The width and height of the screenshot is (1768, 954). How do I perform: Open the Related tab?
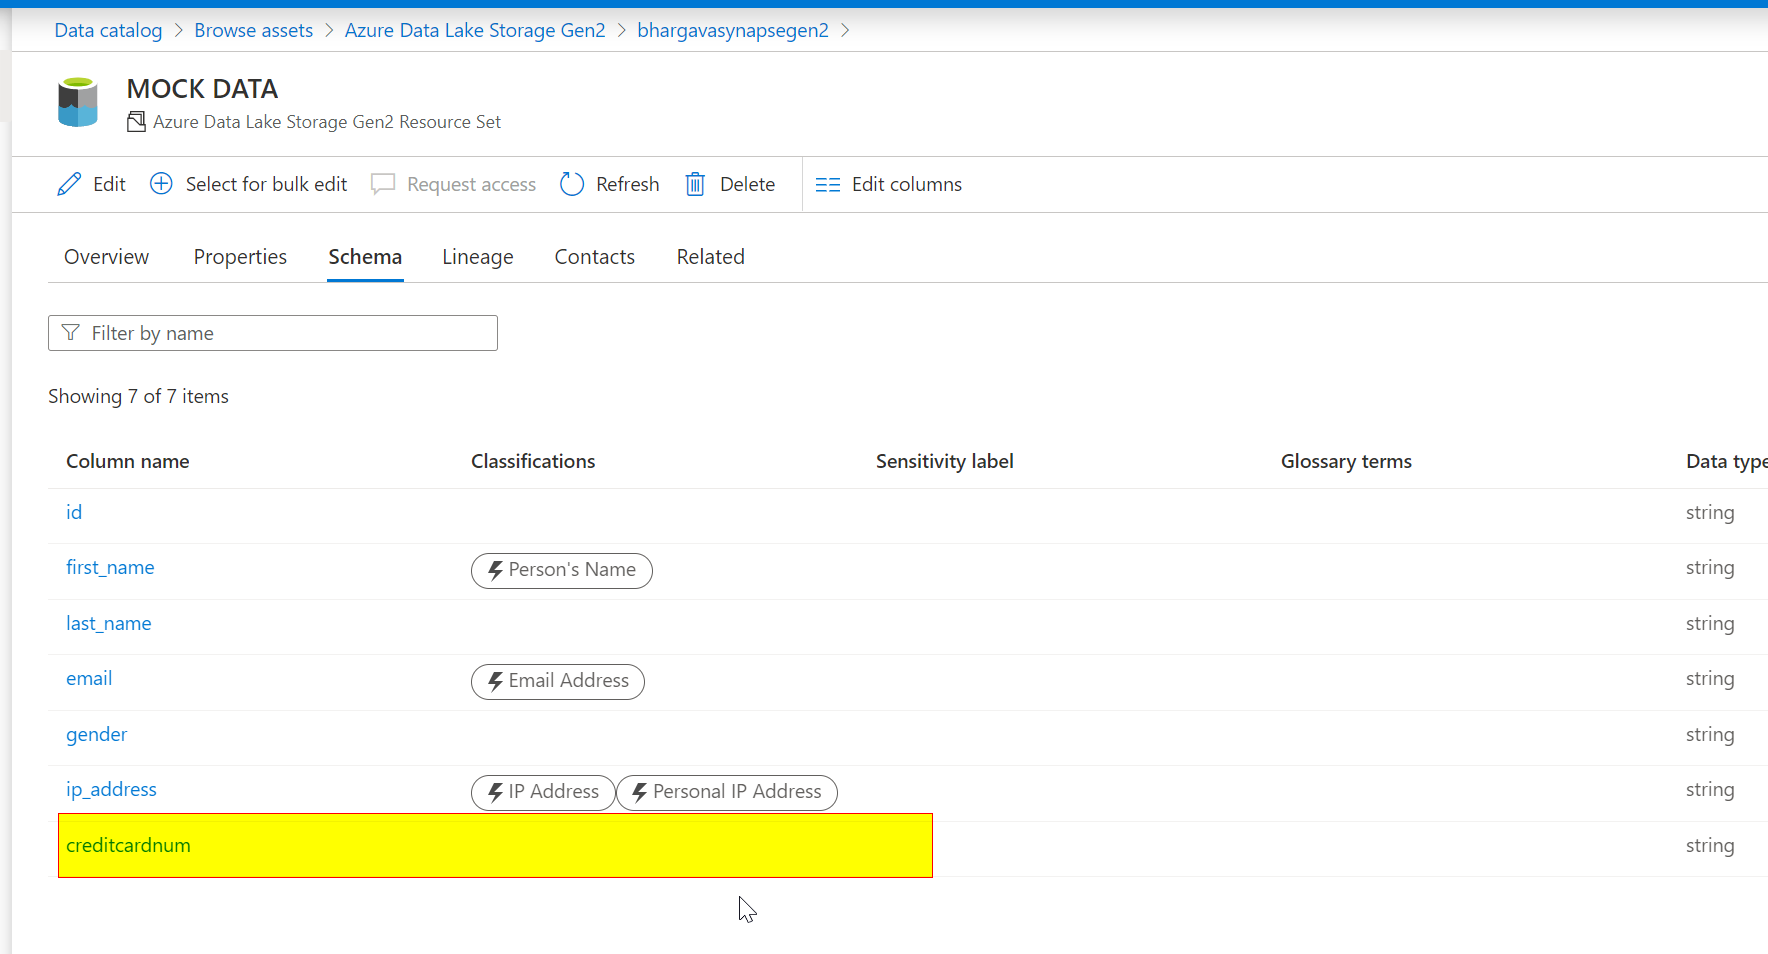(x=710, y=257)
